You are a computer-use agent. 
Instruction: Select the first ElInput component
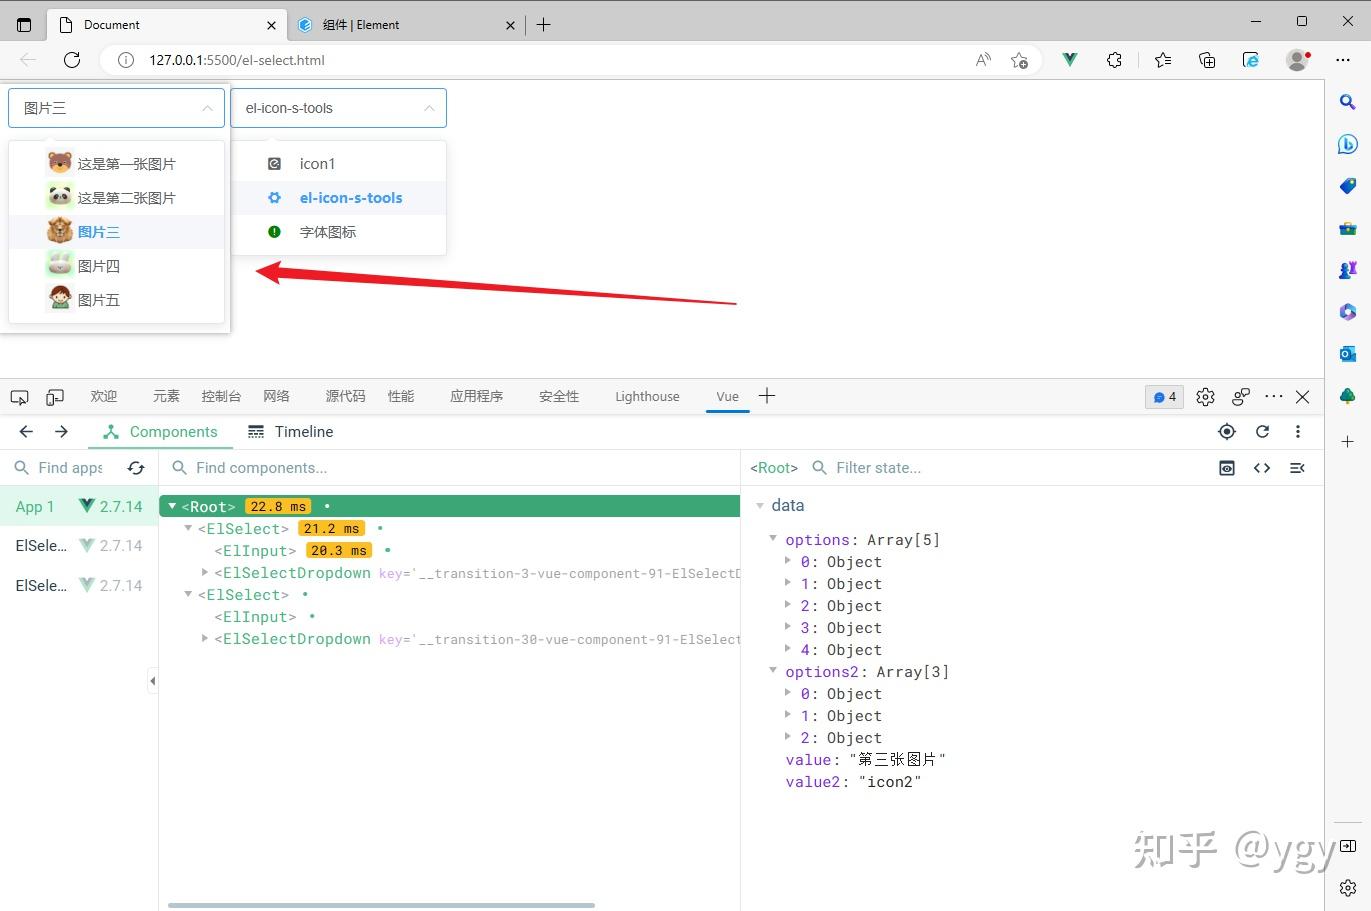pos(255,551)
